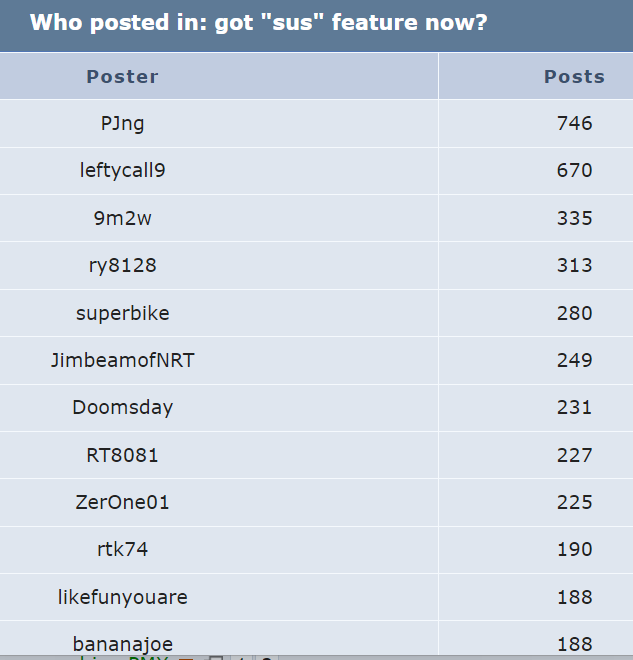
Task: View superbike's 280 posts
Action: (574, 313)
